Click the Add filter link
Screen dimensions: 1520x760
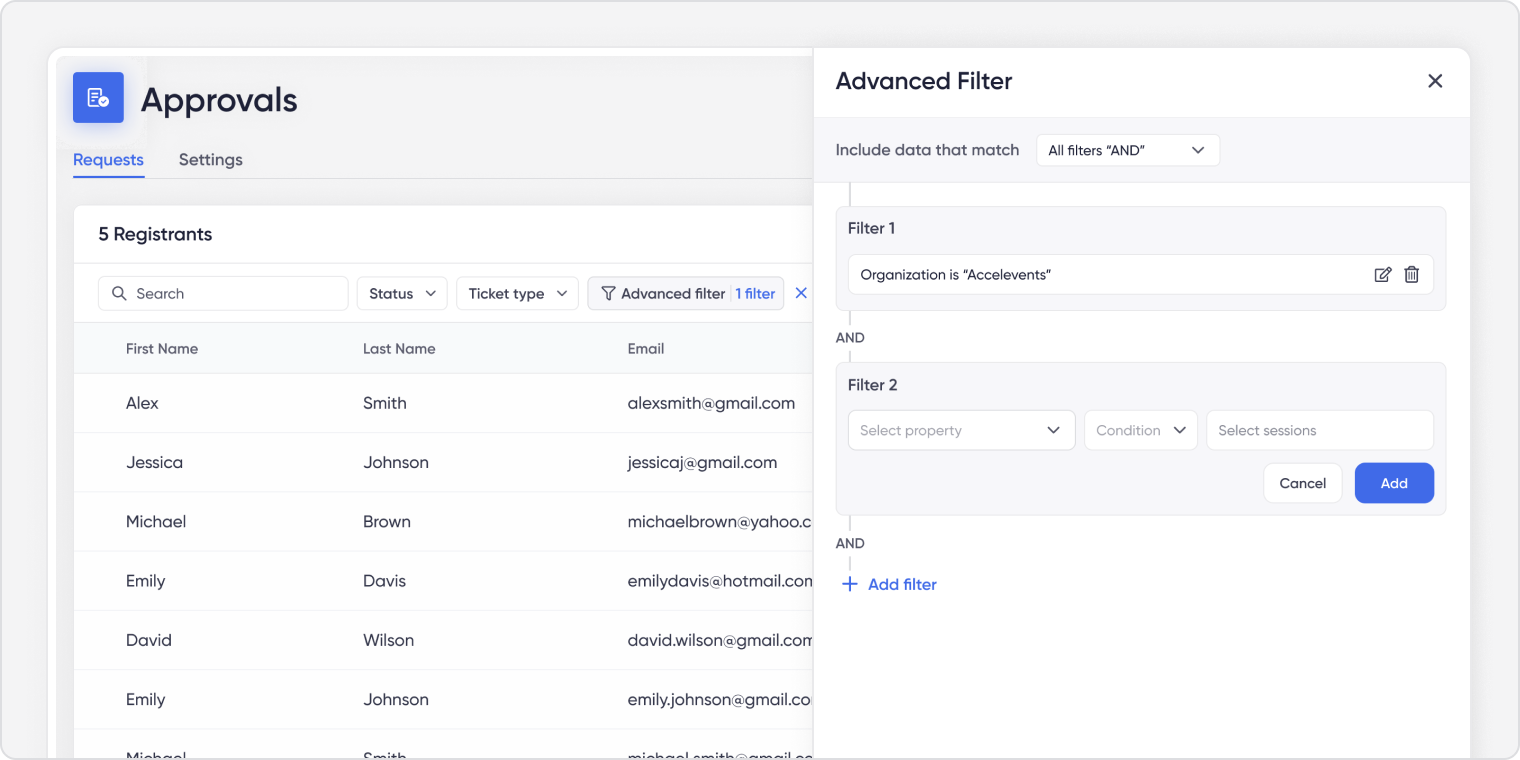[x=902, y=584]
